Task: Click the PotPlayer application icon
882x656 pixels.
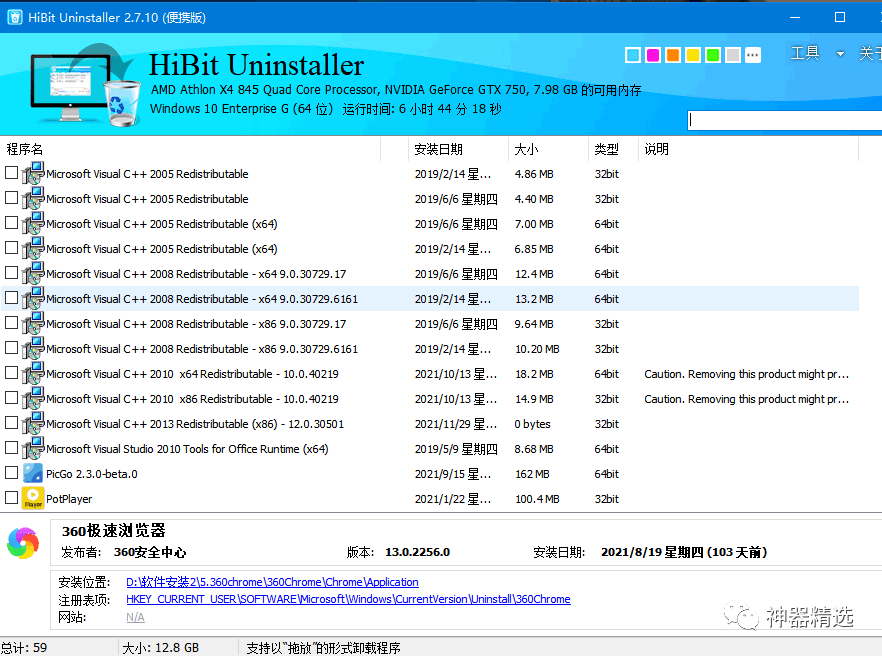Action: click(33, 498)
